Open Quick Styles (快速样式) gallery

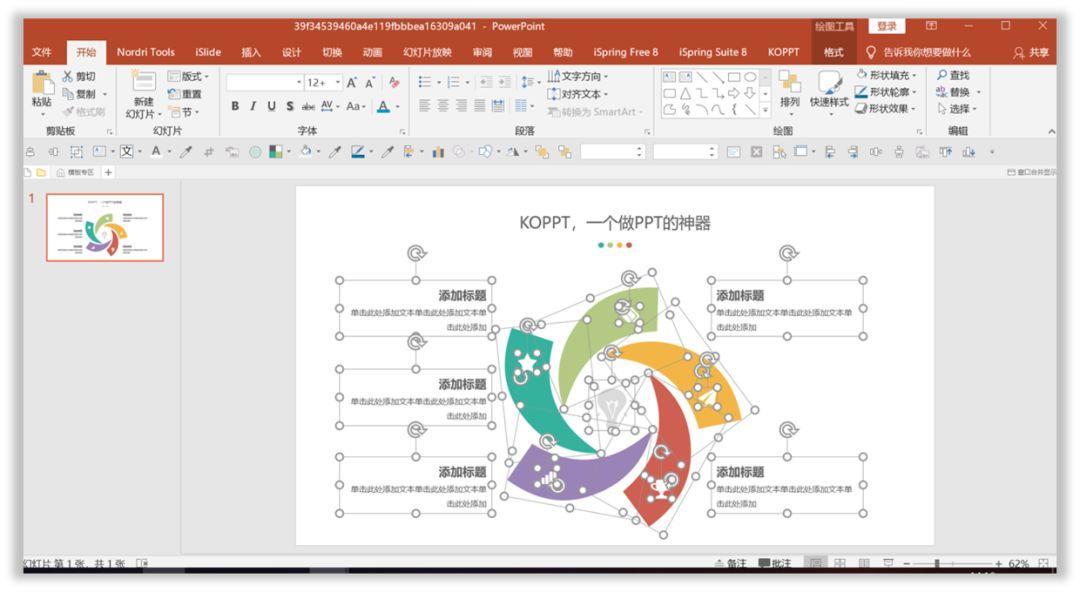coord(829,92)
